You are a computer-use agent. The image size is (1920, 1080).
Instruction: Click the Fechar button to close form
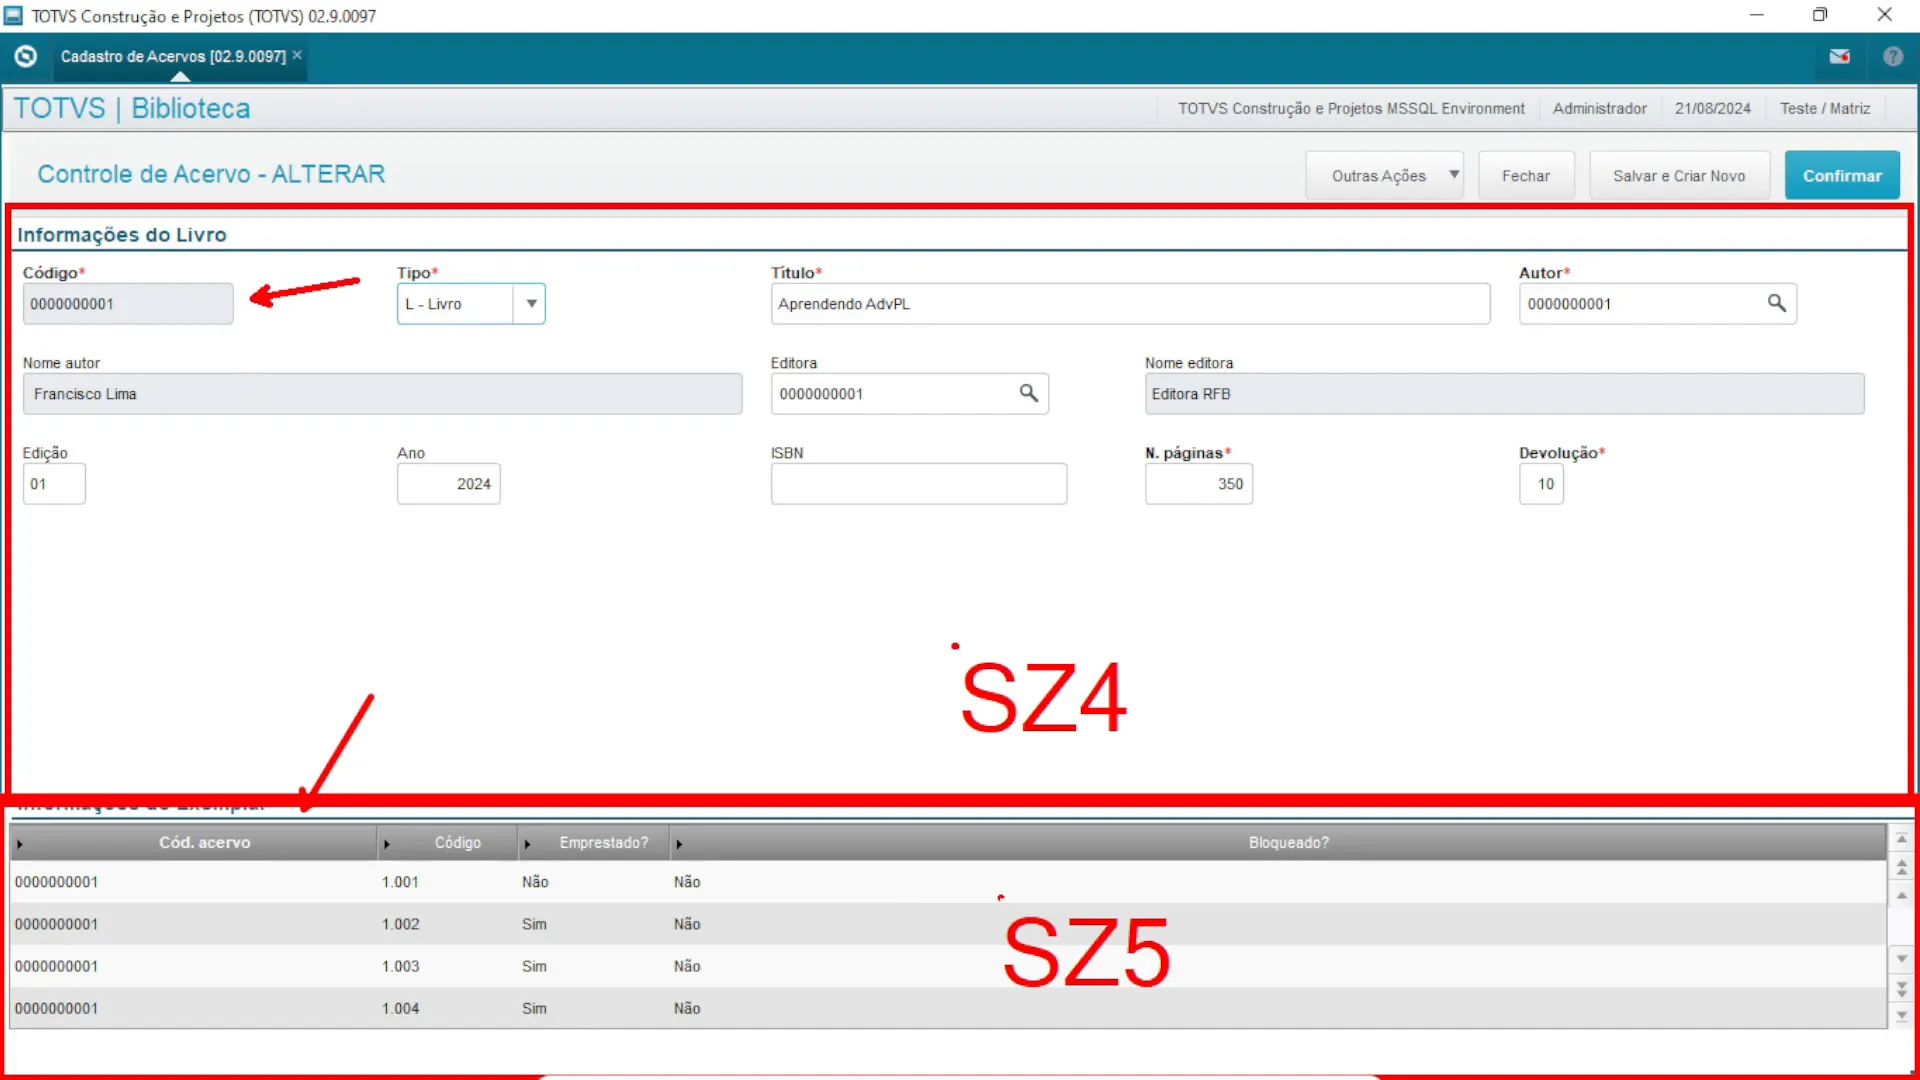point(1524,174)
